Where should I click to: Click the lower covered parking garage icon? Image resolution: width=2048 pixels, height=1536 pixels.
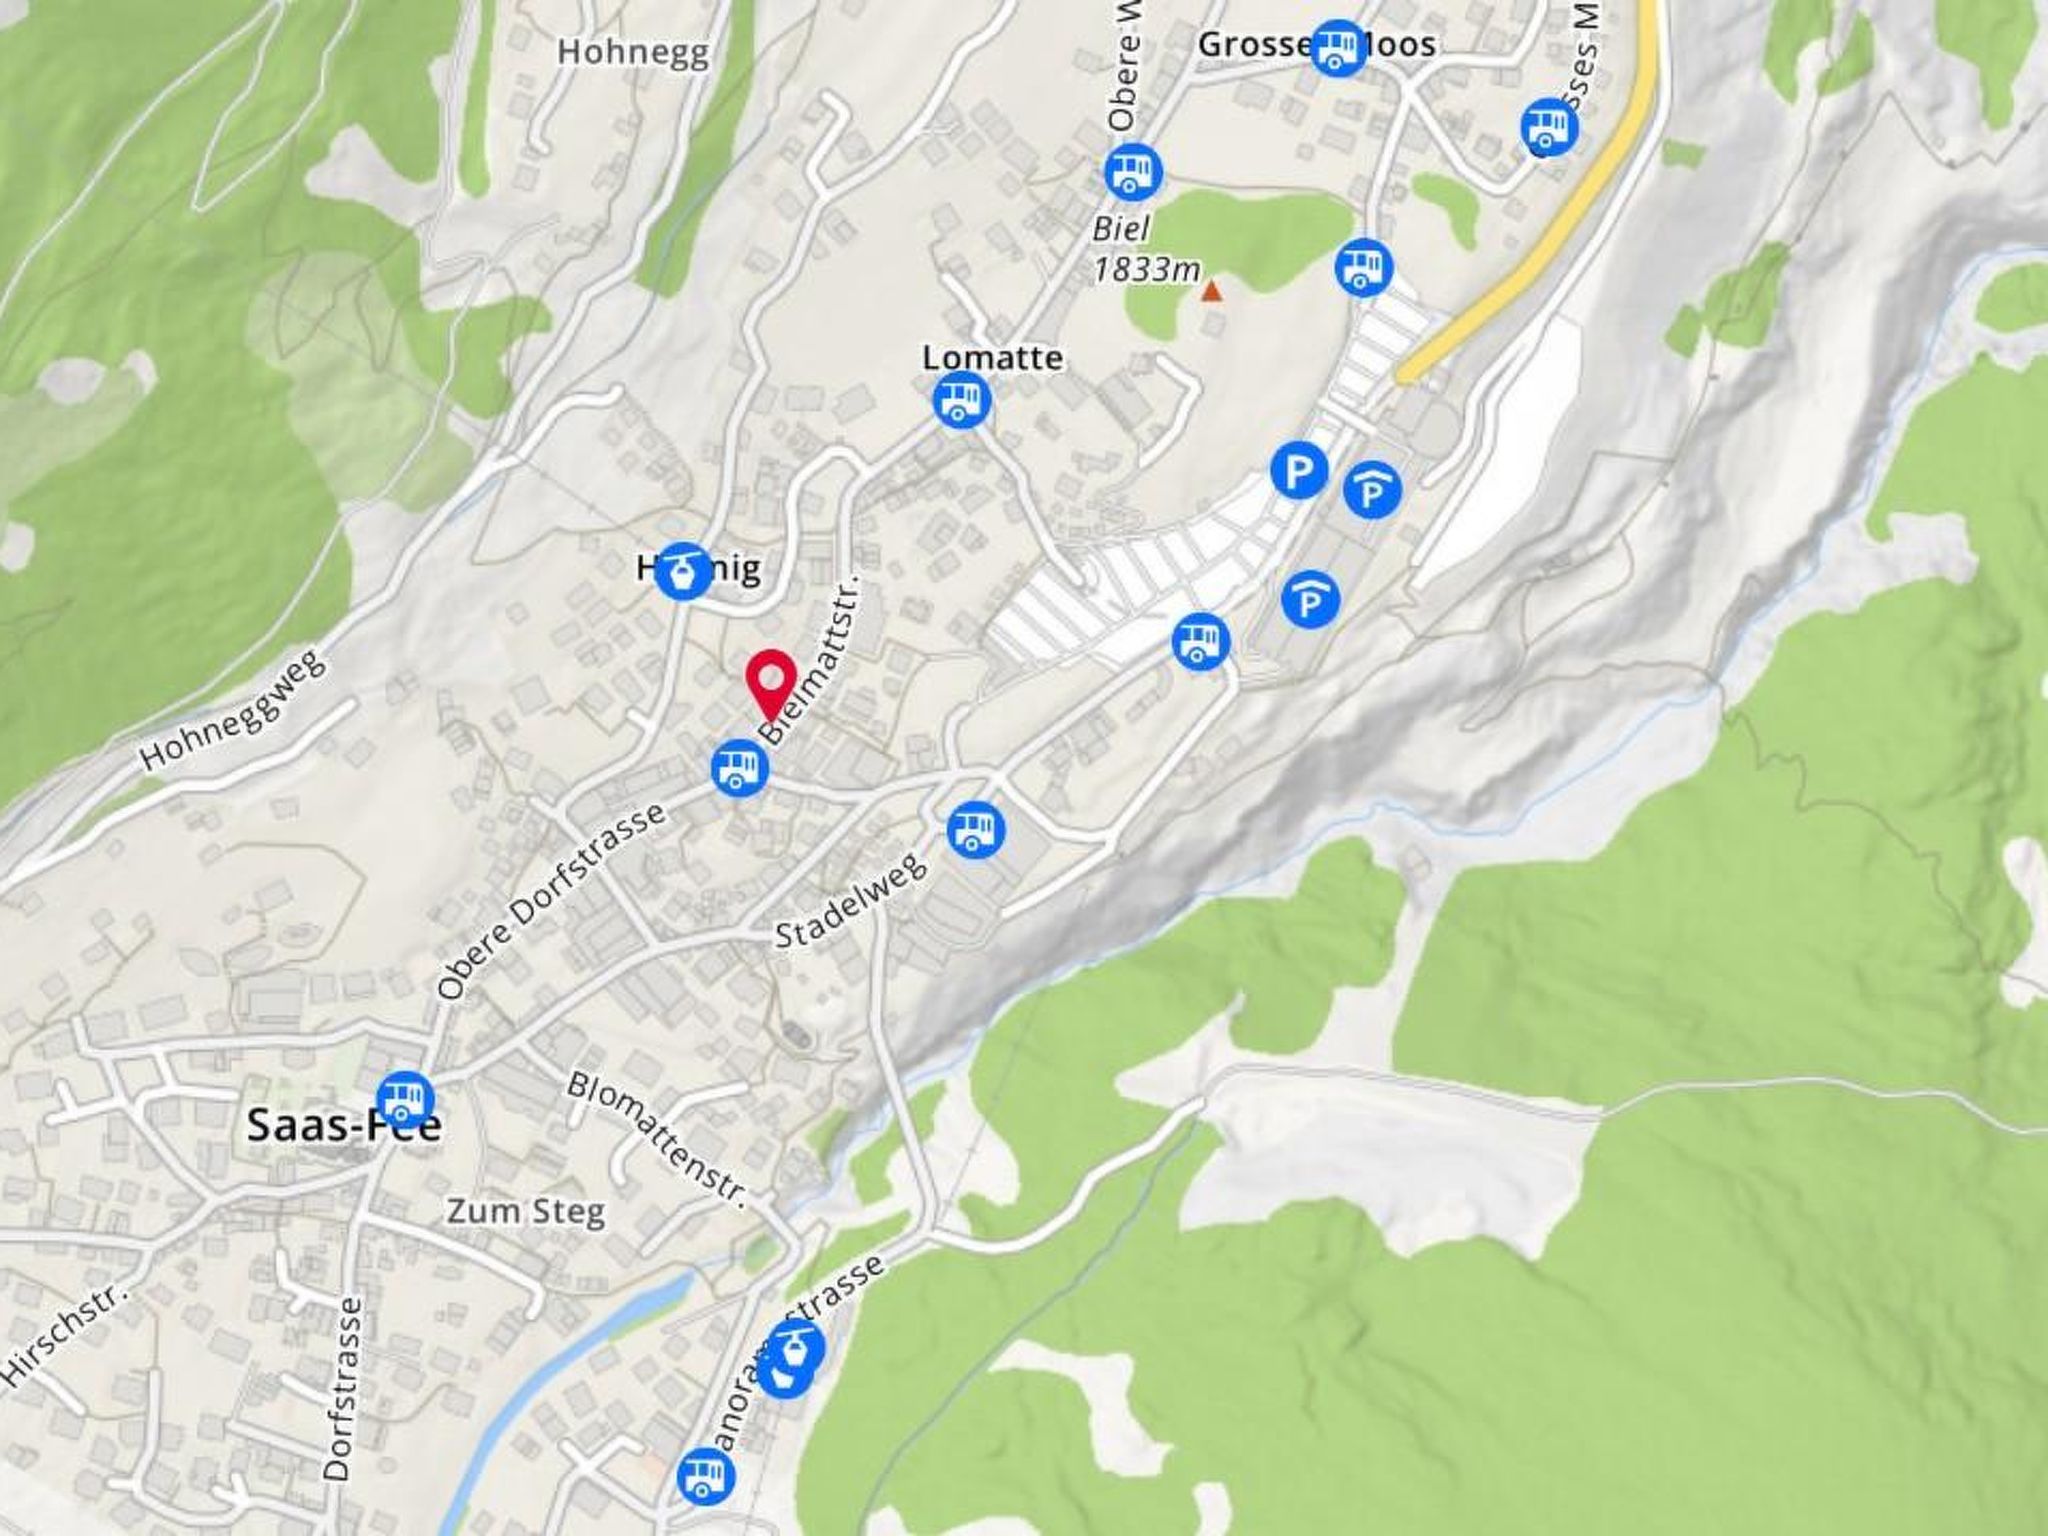click(1310, 600)
